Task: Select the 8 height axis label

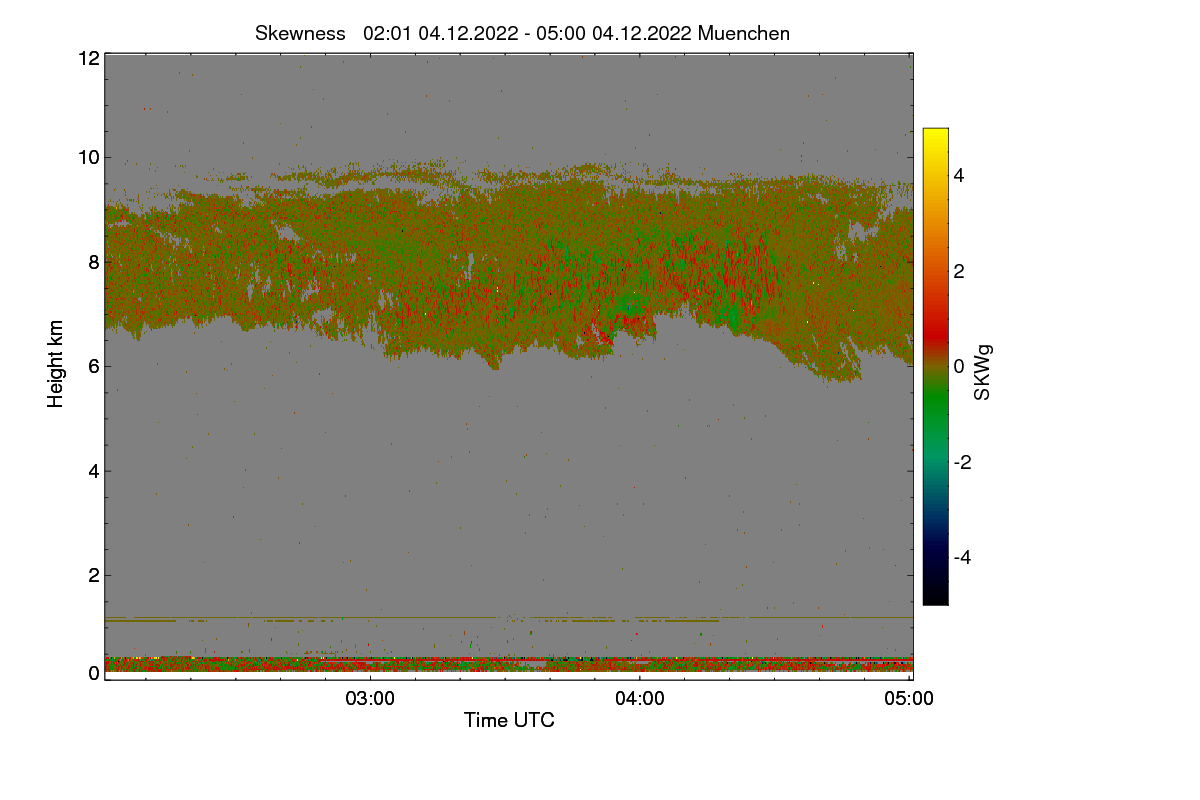Action: pos(94,262)
